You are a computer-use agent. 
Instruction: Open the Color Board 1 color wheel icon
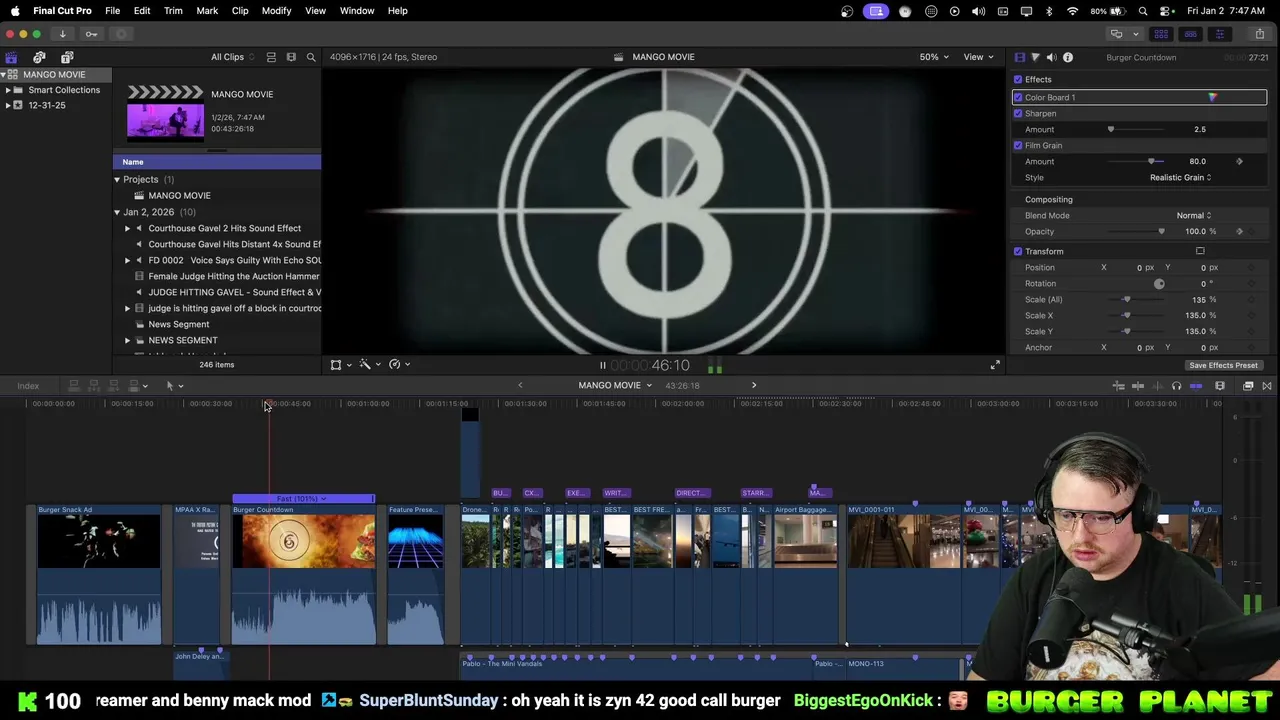tap(1212, 97)
